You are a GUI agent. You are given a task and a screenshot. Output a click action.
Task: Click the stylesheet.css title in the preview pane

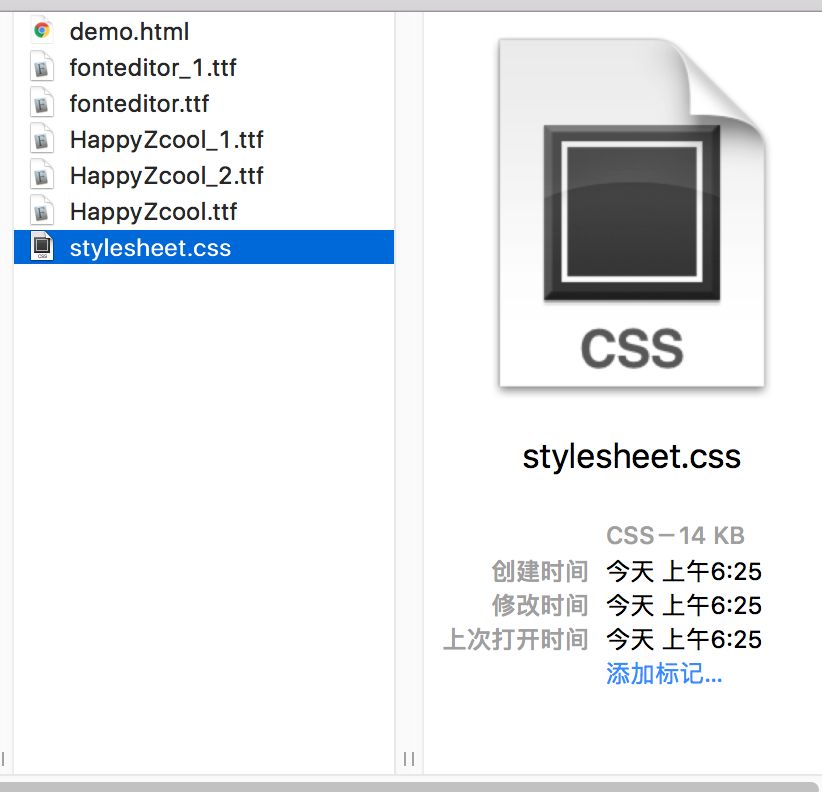(632, 457)
